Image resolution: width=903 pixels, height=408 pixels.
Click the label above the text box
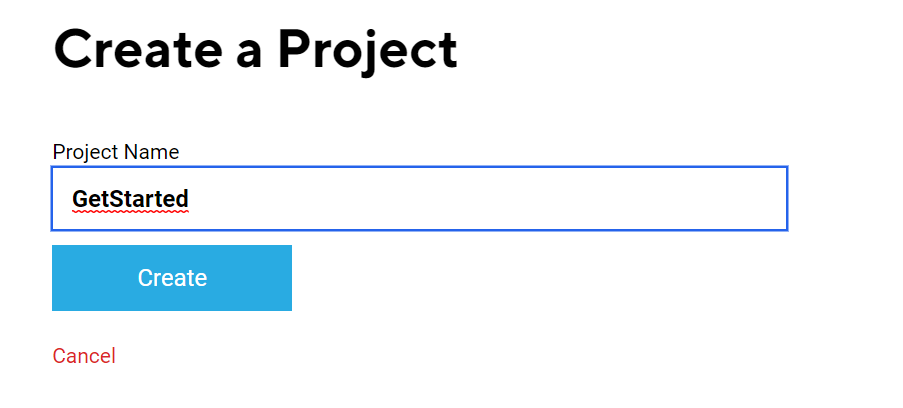[x=116, y=152]
